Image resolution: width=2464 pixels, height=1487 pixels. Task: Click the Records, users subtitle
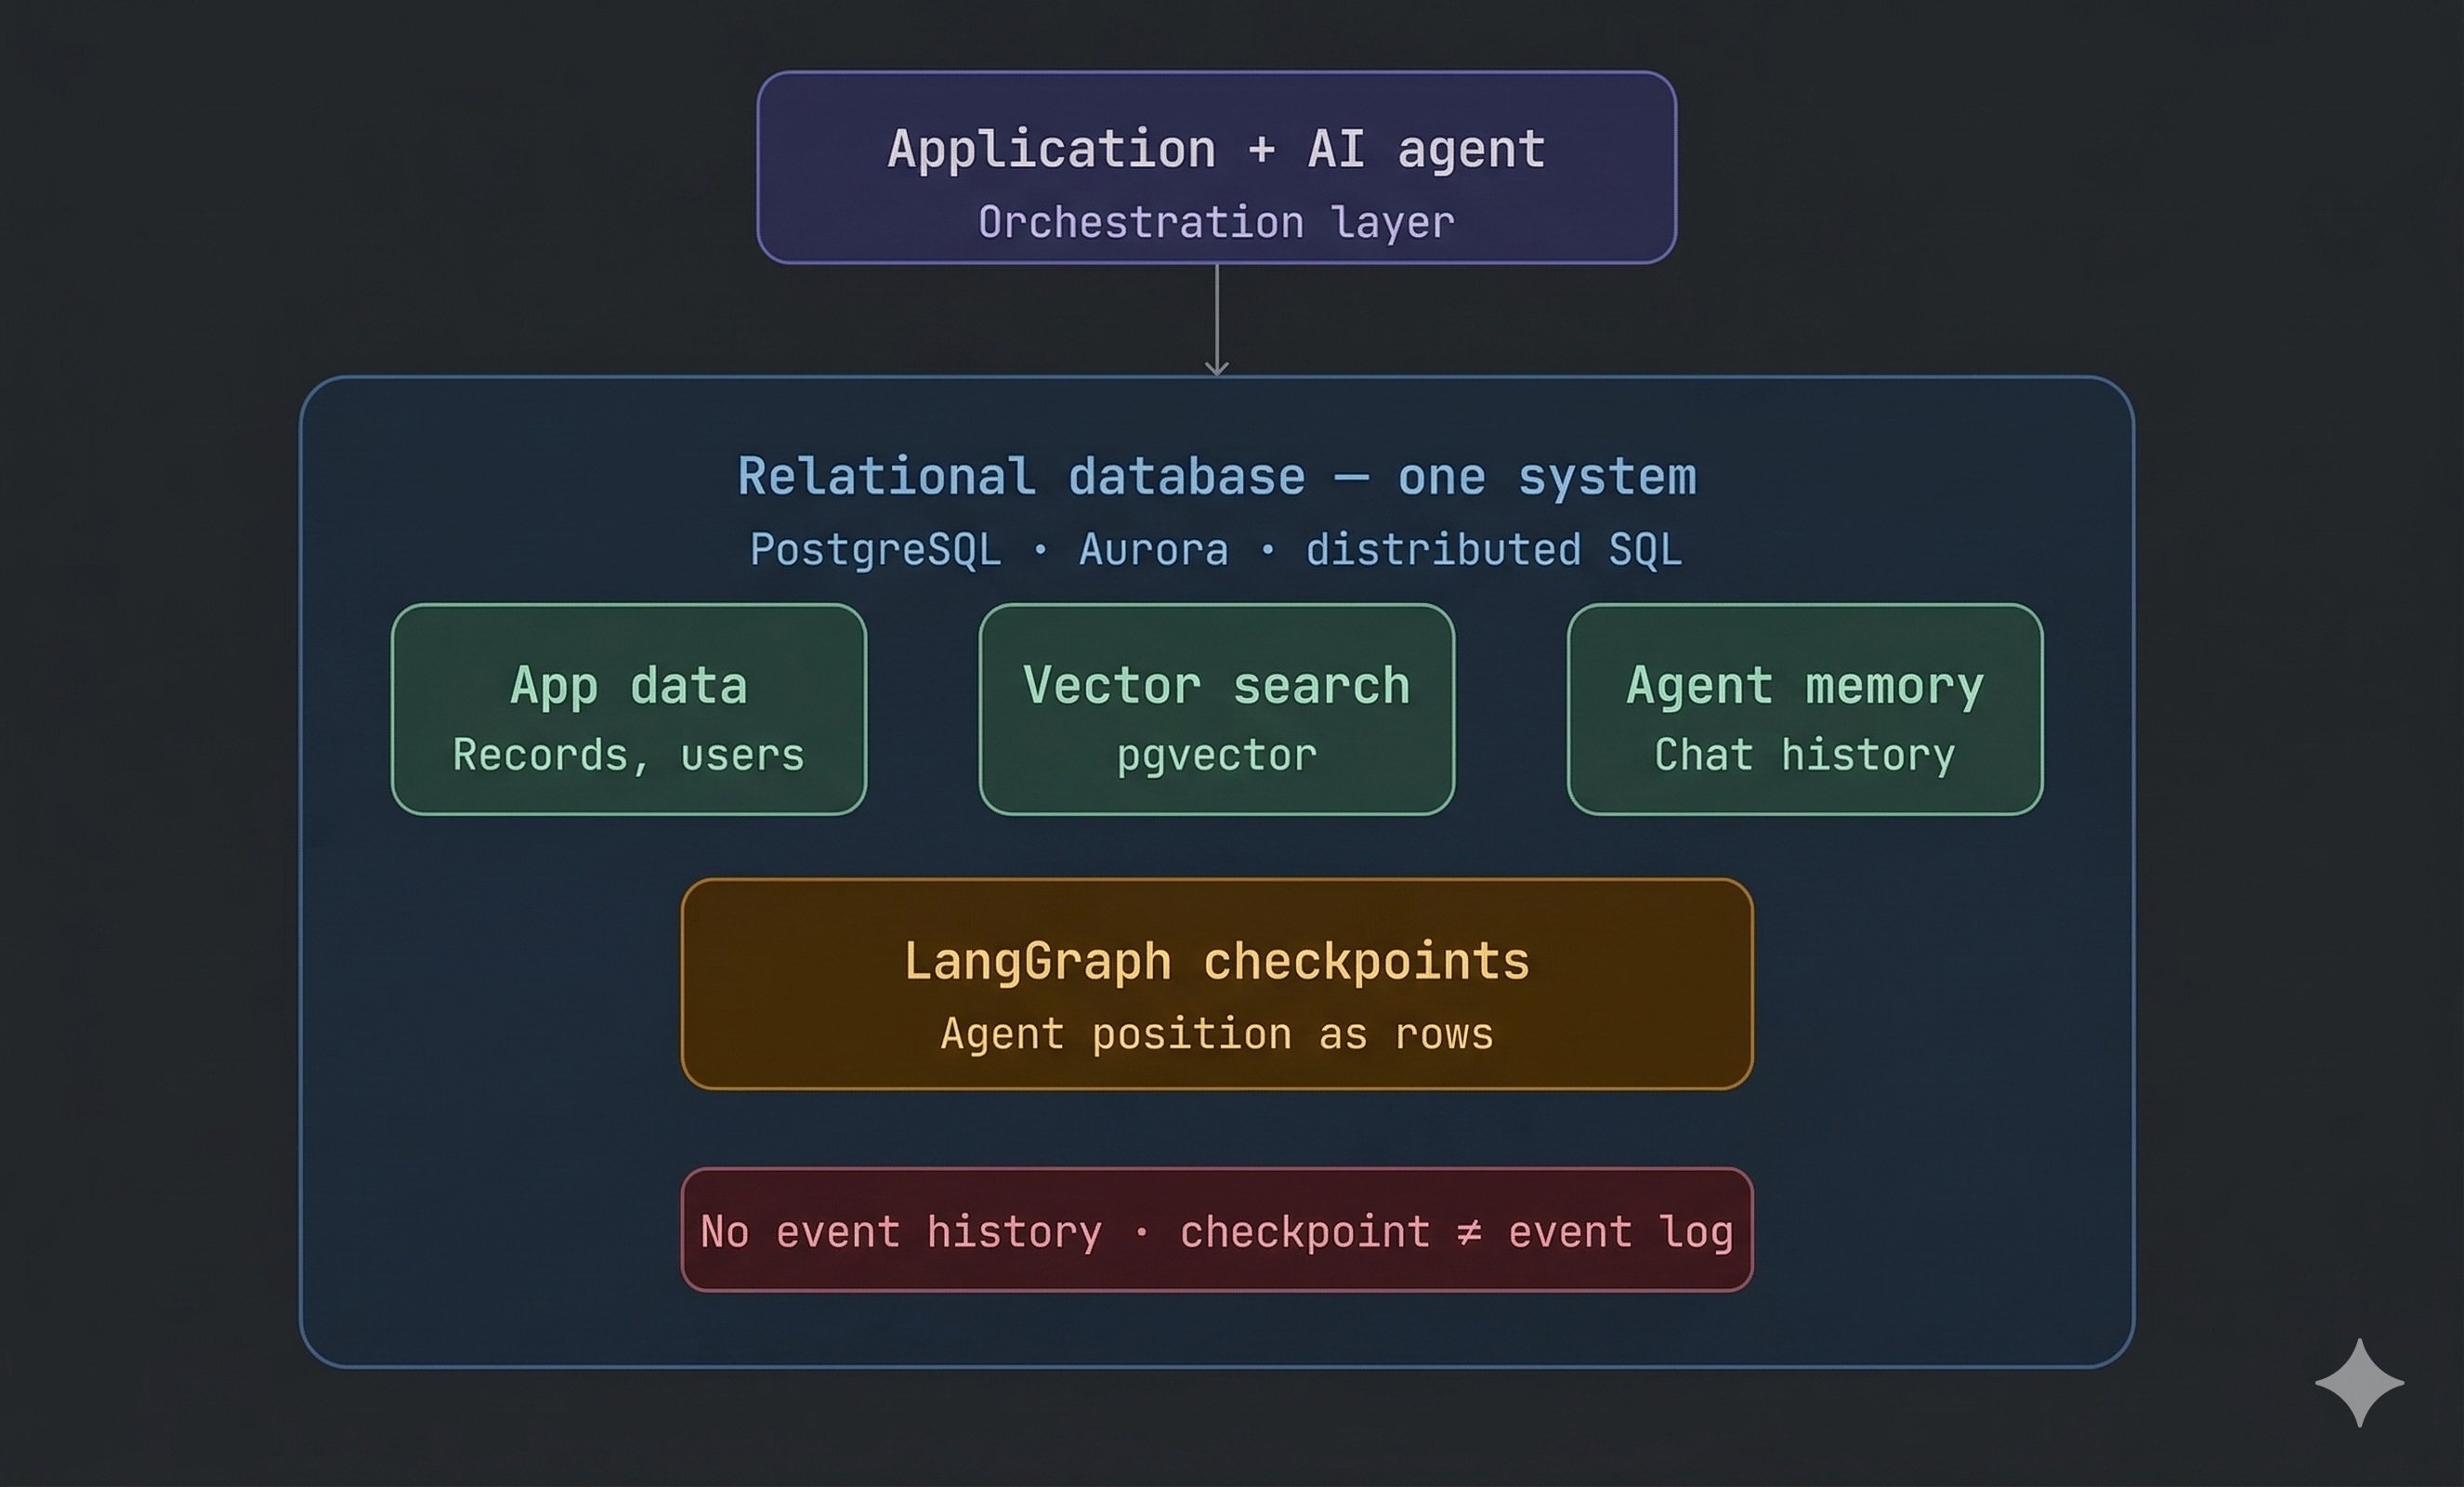pos(628,755)
